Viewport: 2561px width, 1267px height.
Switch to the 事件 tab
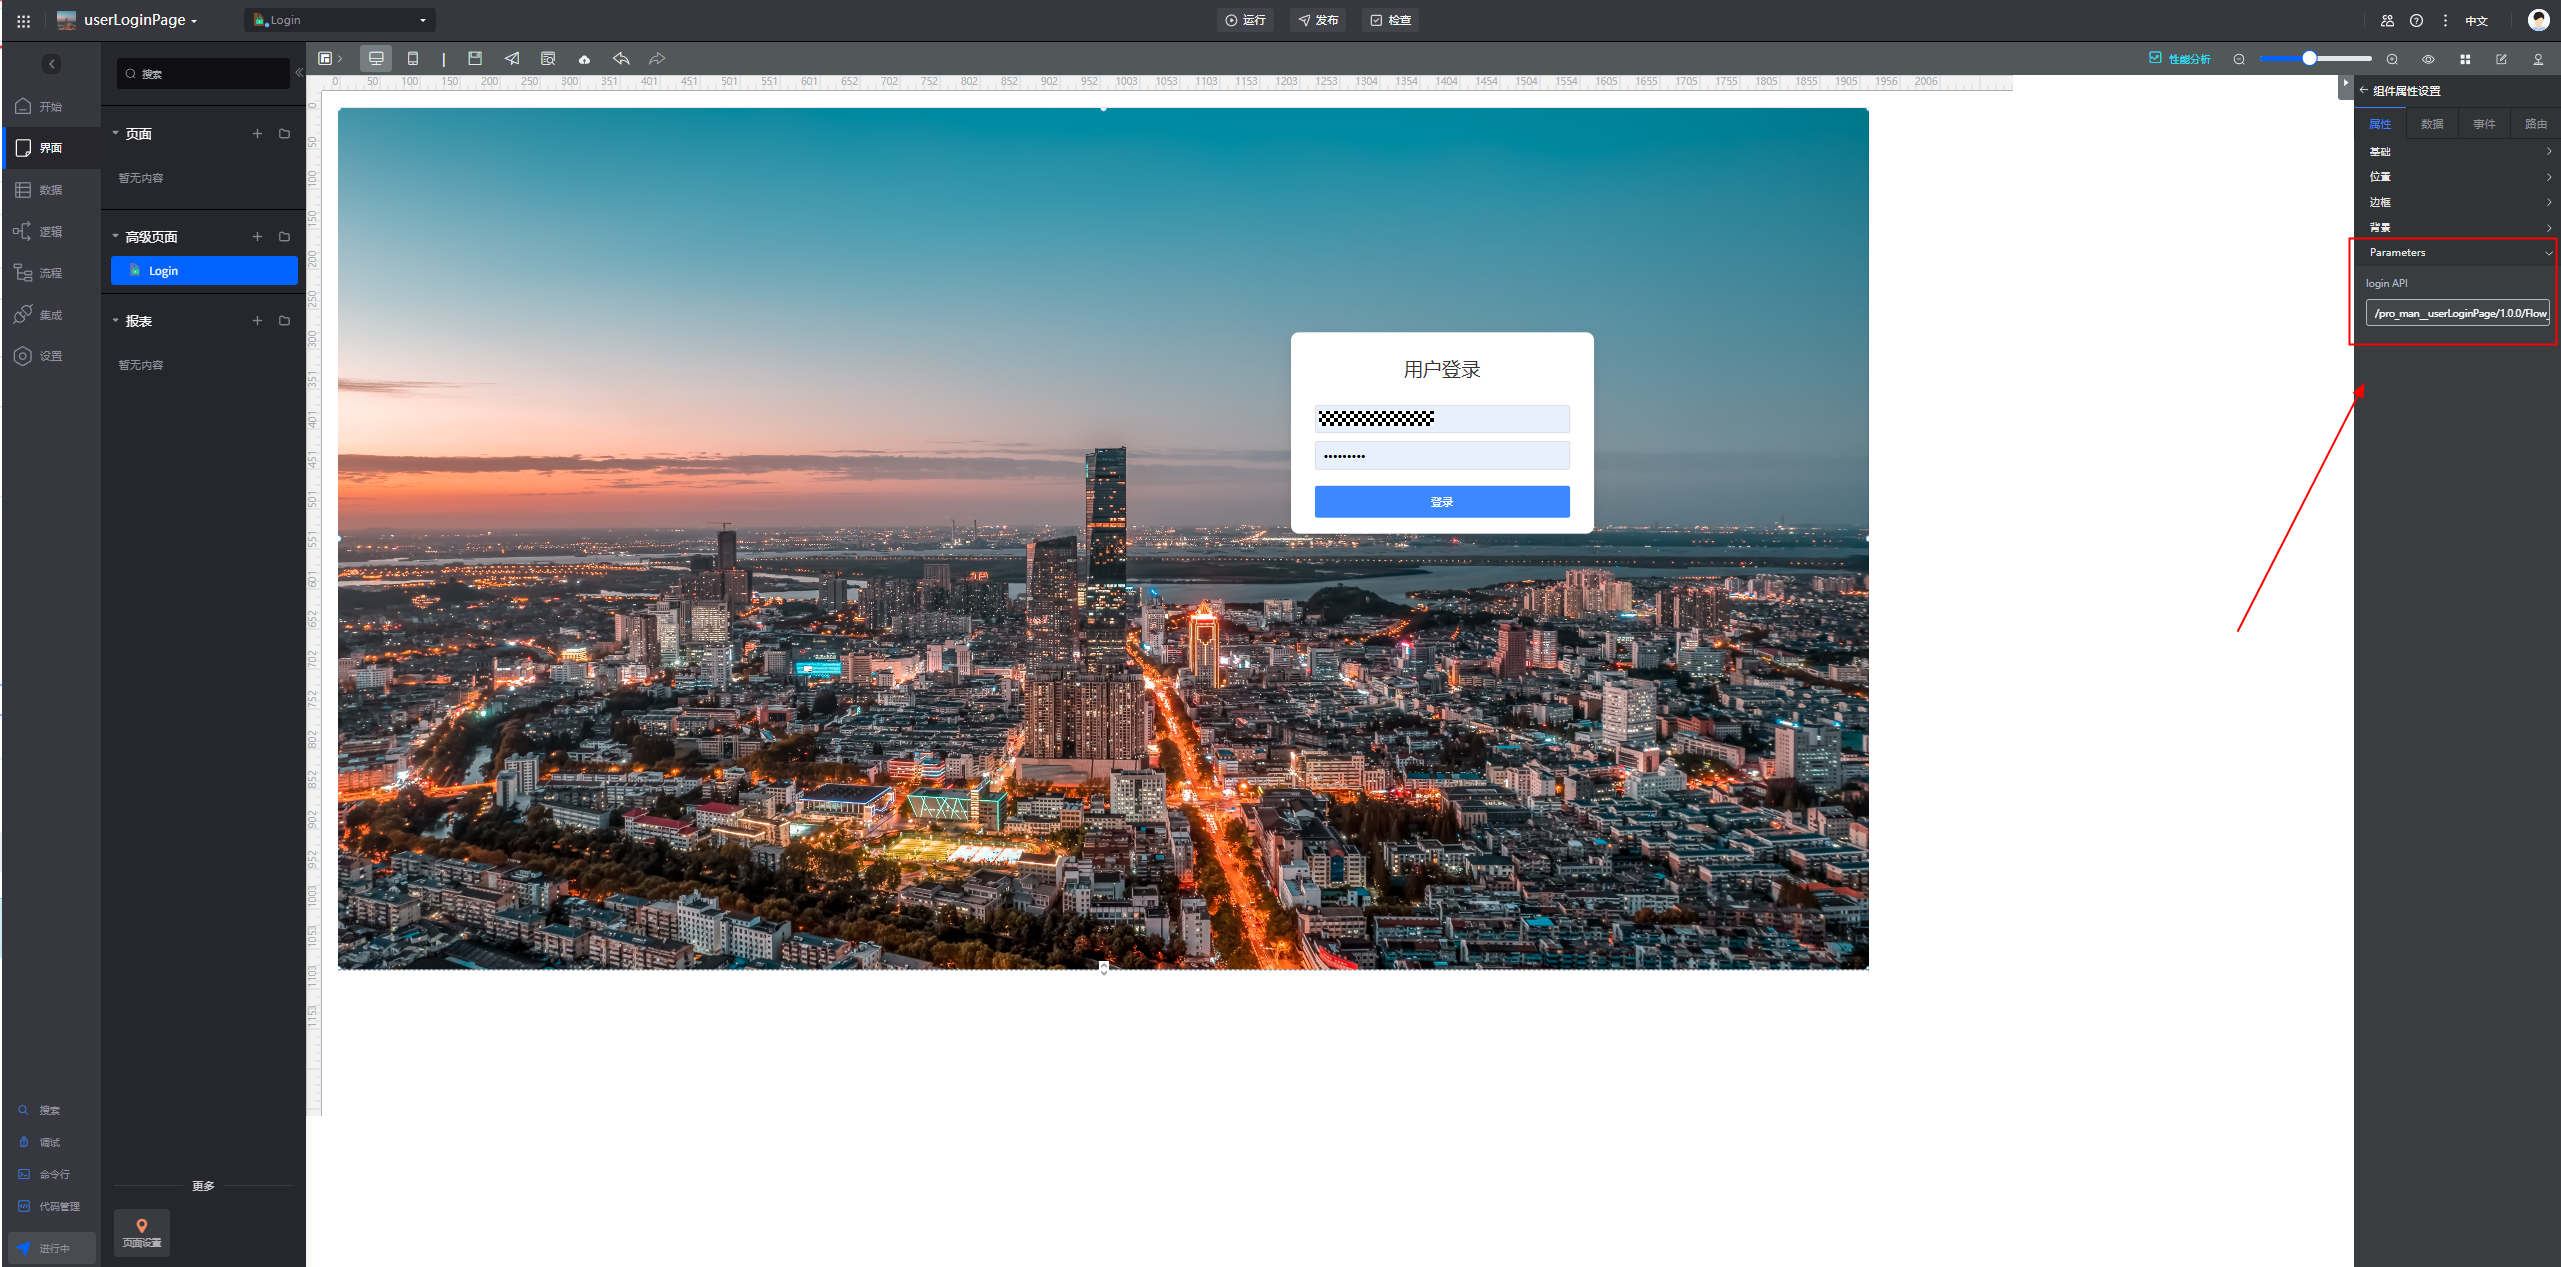(x=2484, y=124)
